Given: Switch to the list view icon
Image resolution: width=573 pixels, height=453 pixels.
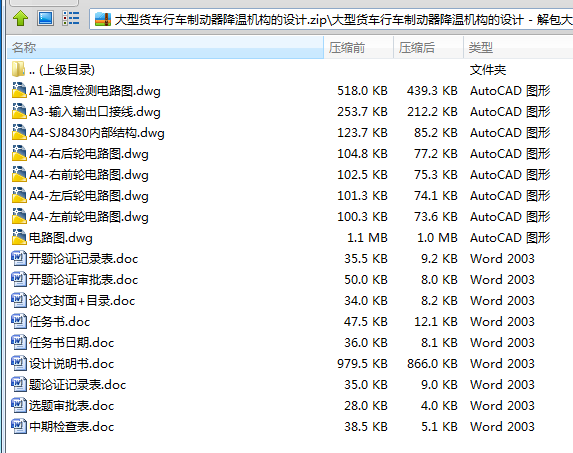Looking at the screenshot, I should click(71, 18).
